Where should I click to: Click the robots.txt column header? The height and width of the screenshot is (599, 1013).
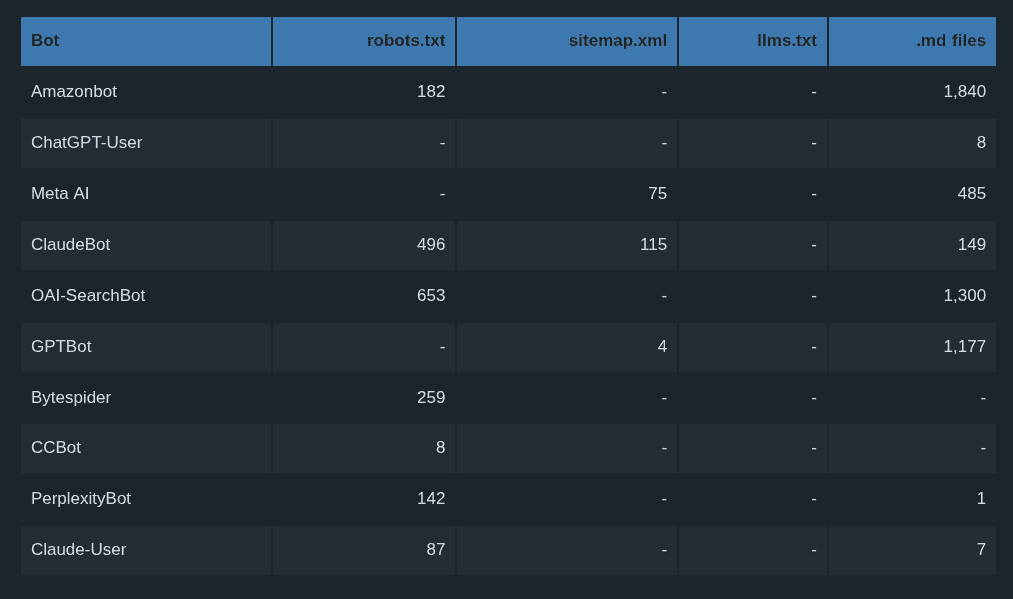[x=405, y=41]
